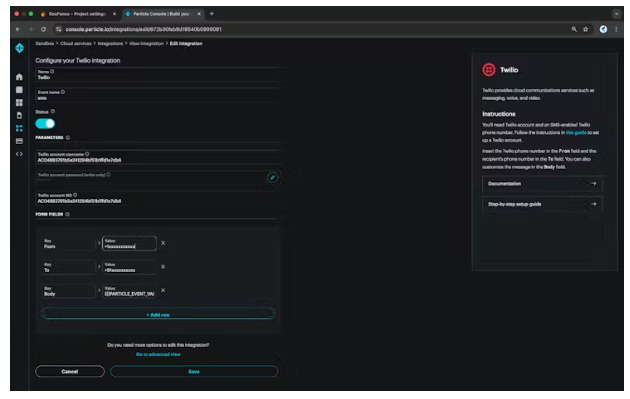
Task: Toggle the integration Status switch
Action: 45,124
